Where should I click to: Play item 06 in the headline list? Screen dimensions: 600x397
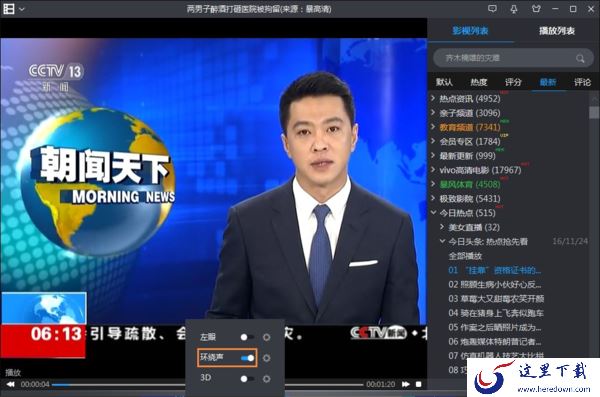pyautogui.click(x=495, y=341)
